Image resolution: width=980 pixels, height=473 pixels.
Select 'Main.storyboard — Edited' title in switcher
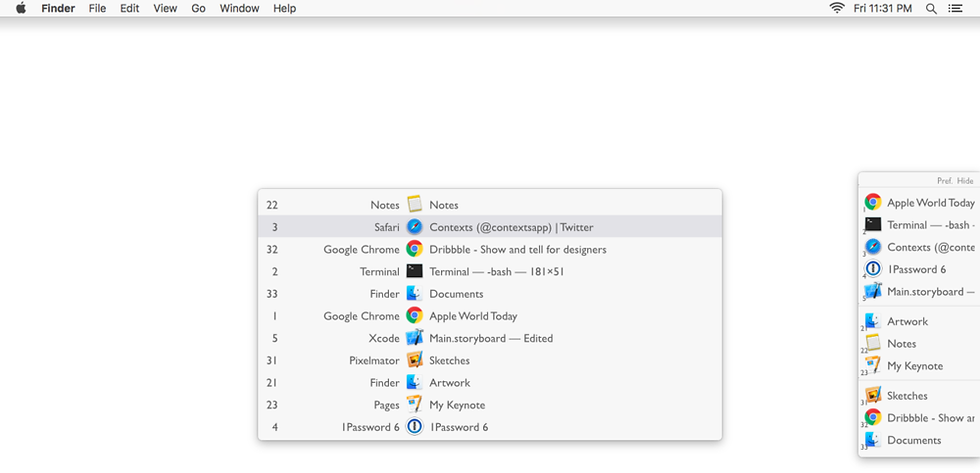point(491,338)
